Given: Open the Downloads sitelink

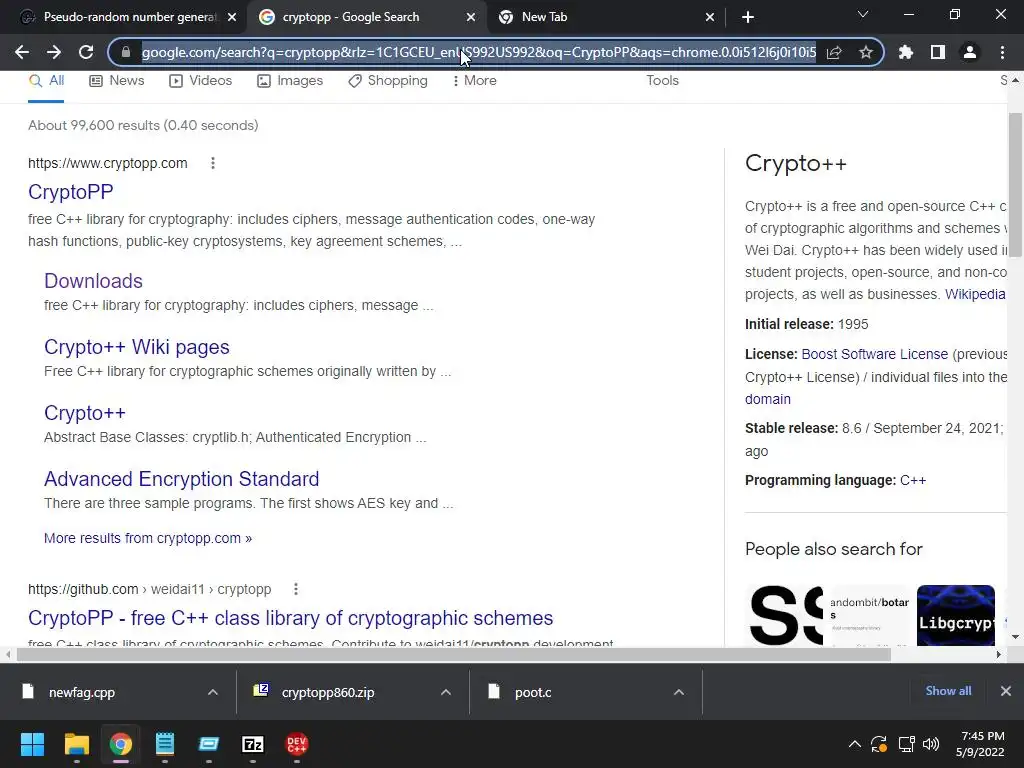Looking at the screenshot, I should tap(93, 281).
